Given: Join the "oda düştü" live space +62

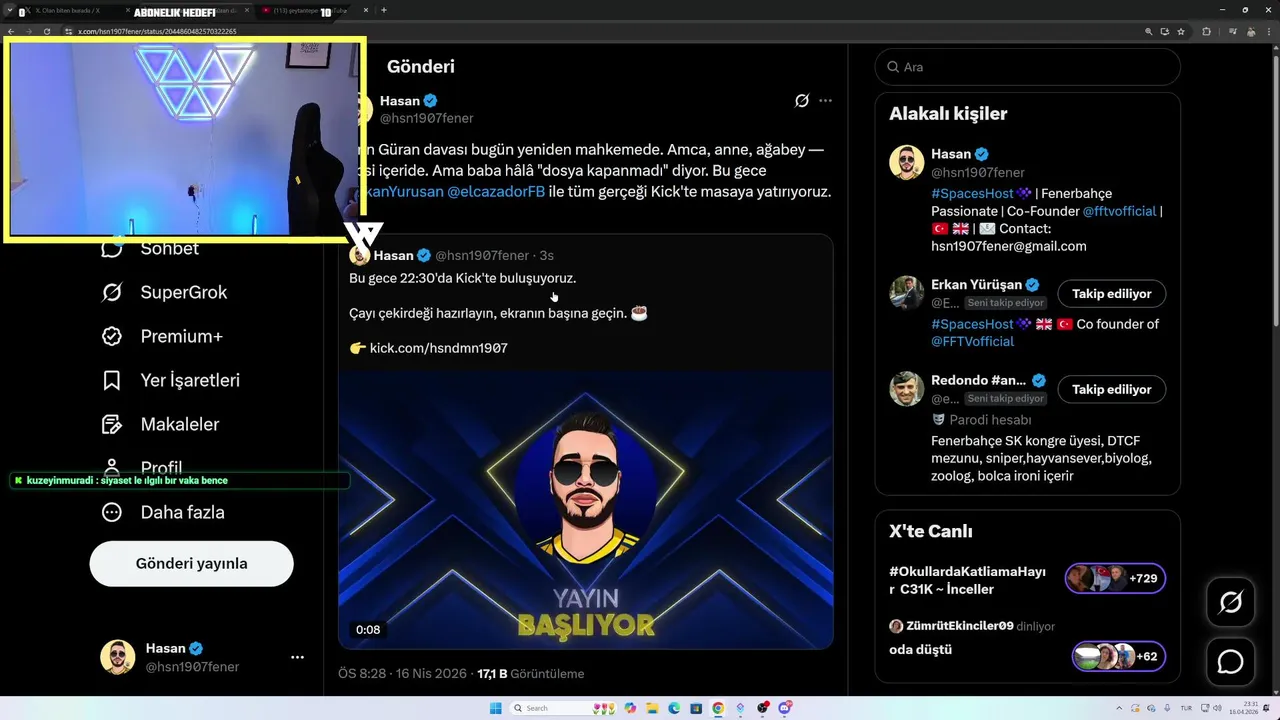Looking at the screenshot, I should (1118, 656).
